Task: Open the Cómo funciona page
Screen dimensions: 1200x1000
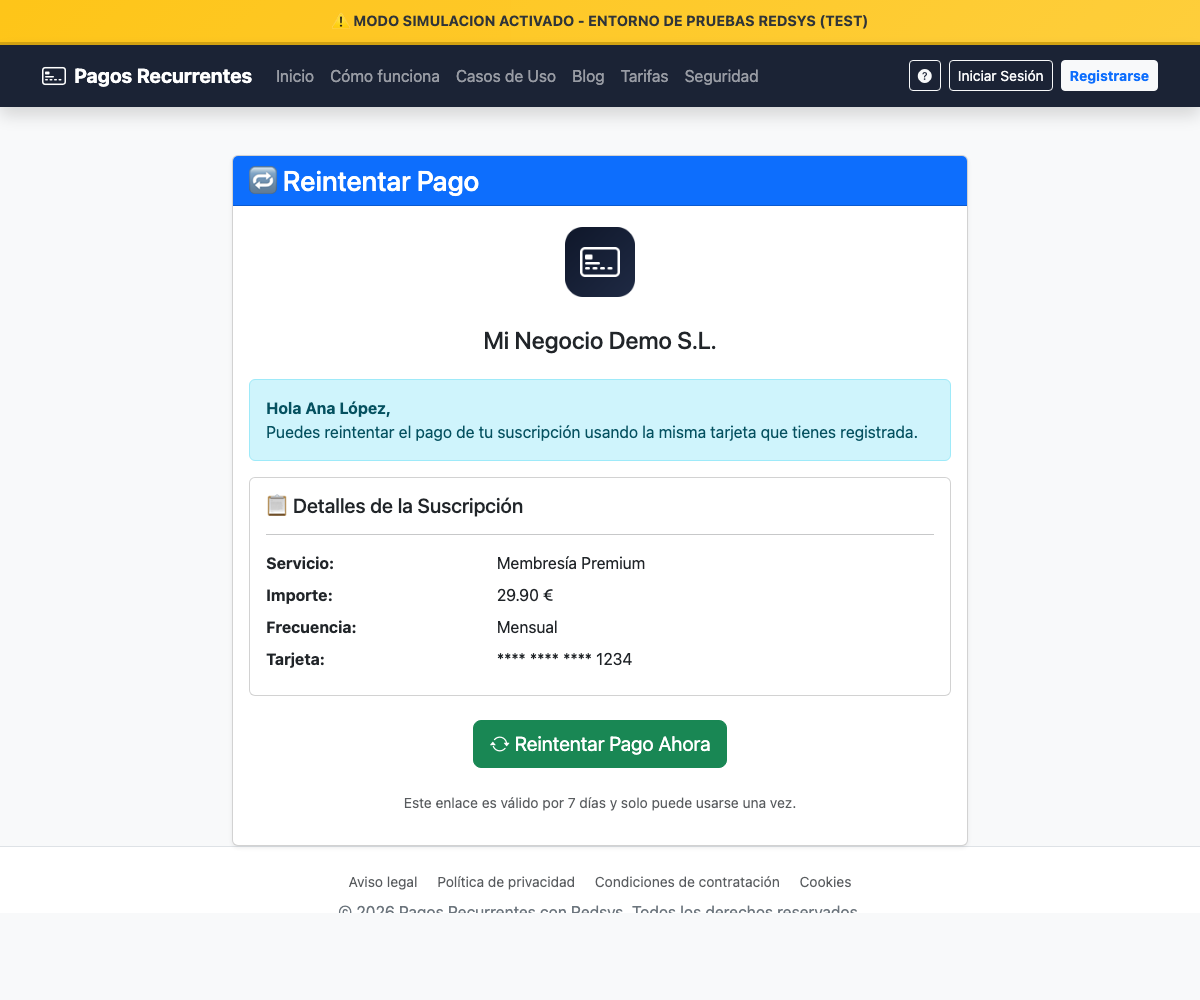Action: (x=385, y=76)
